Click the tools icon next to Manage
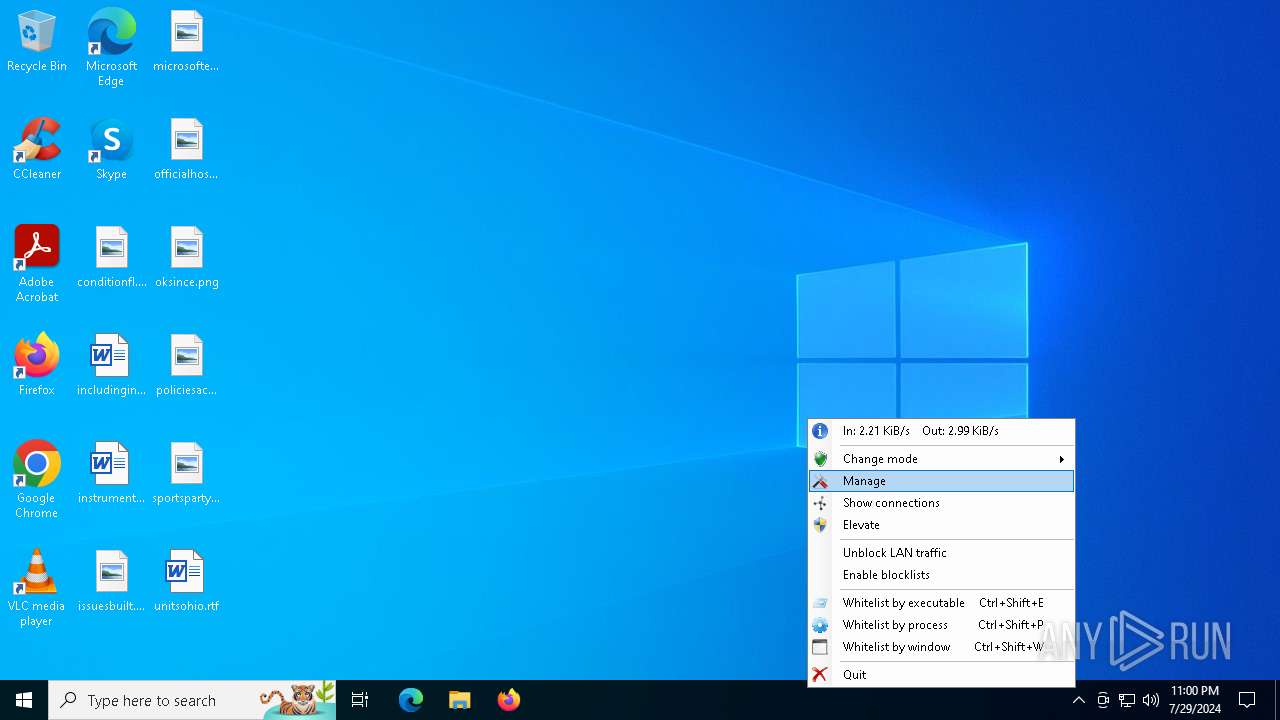 (x=820, y=481)
